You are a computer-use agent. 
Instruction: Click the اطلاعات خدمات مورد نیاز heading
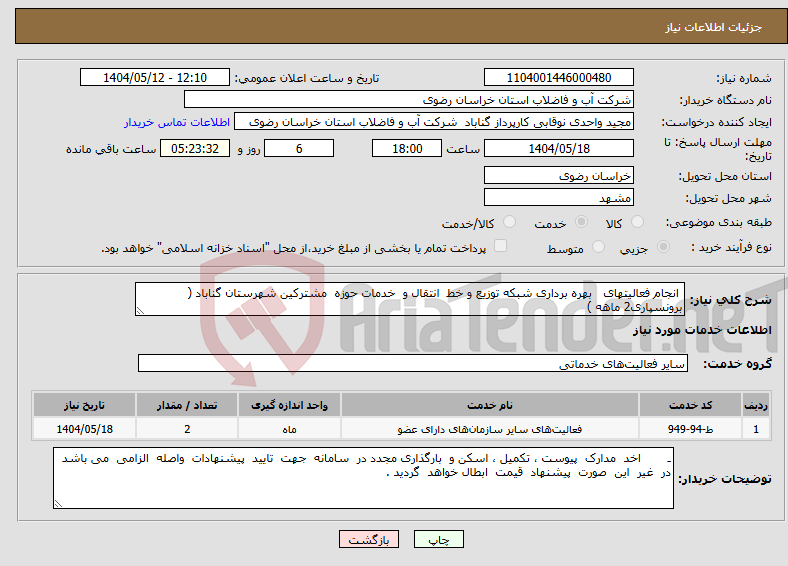point(702,330)
